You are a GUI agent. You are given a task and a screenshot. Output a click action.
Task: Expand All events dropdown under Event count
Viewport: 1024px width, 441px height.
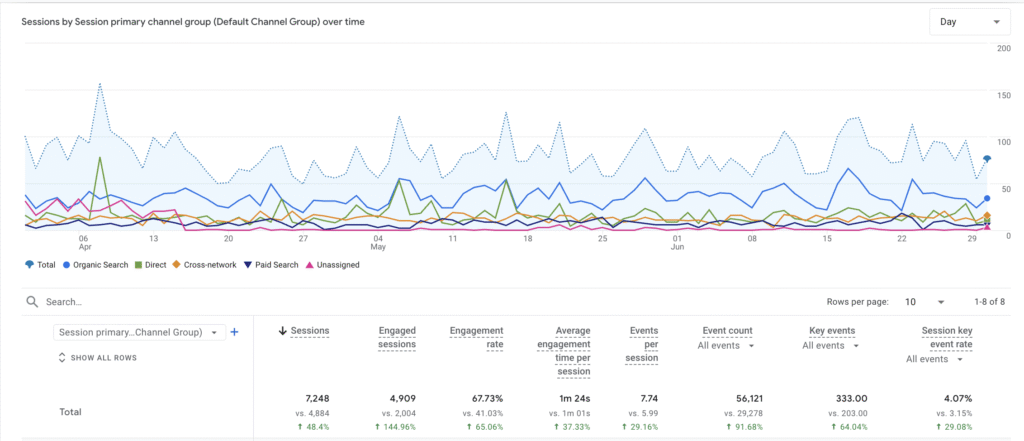point(725,346)
